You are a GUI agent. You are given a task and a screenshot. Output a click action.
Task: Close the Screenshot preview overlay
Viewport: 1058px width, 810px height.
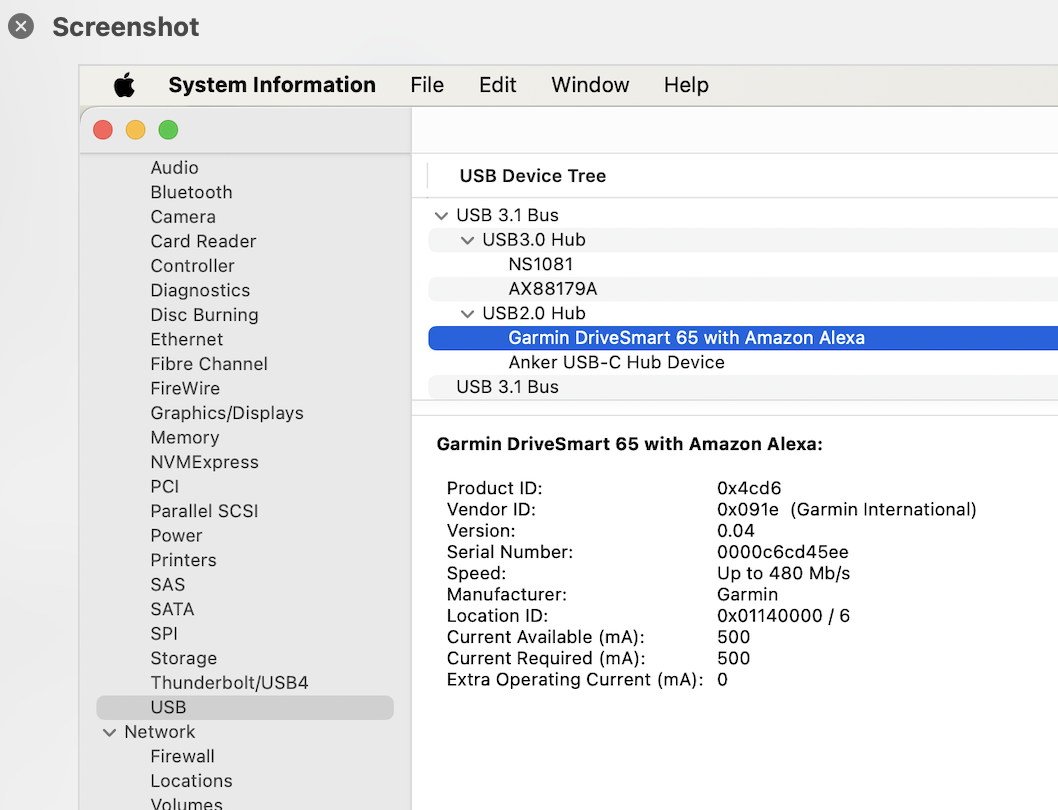(x=21, y=26)
